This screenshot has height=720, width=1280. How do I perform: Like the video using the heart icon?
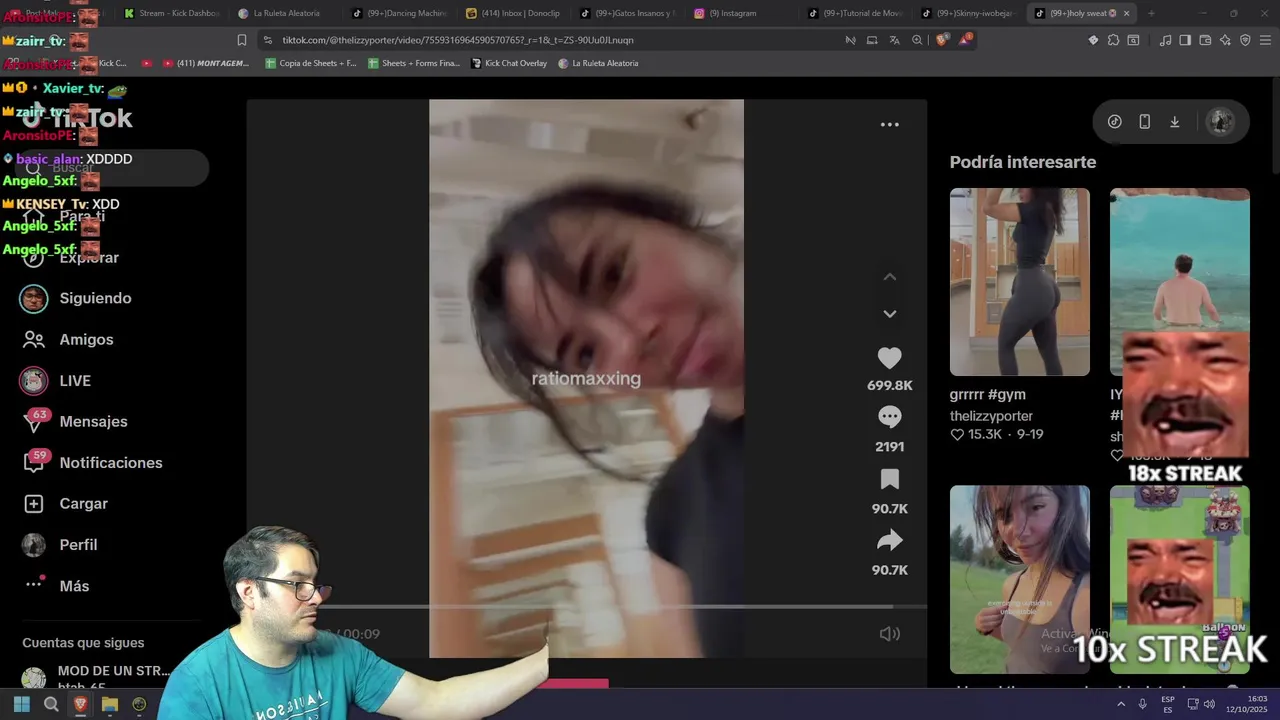tap(889, 358)
